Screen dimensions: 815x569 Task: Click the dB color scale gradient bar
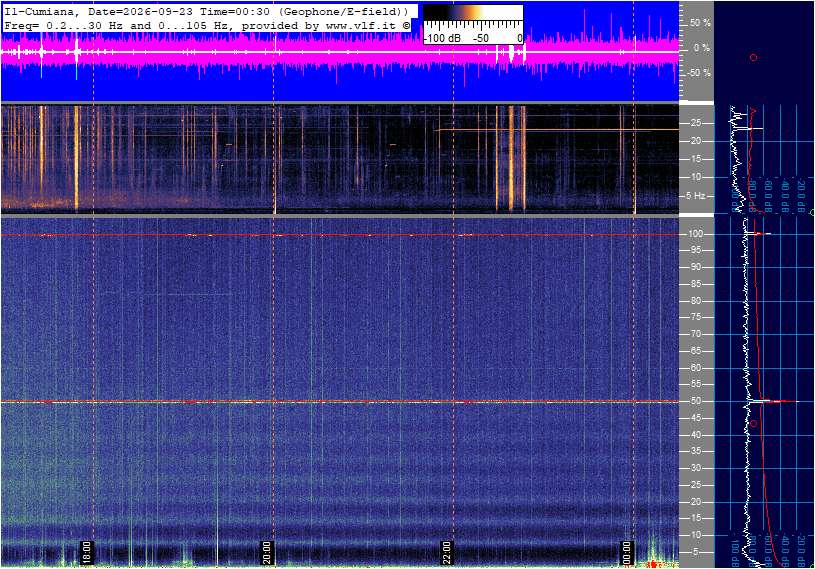(x=473, y=12)
